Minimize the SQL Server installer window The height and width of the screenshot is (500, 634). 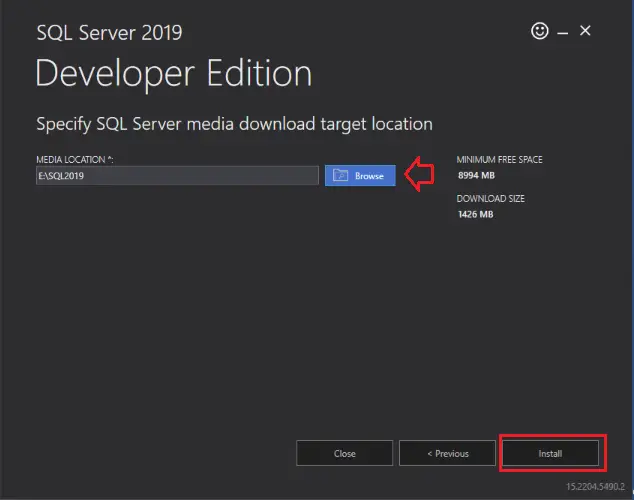click(x=562, y=32)
